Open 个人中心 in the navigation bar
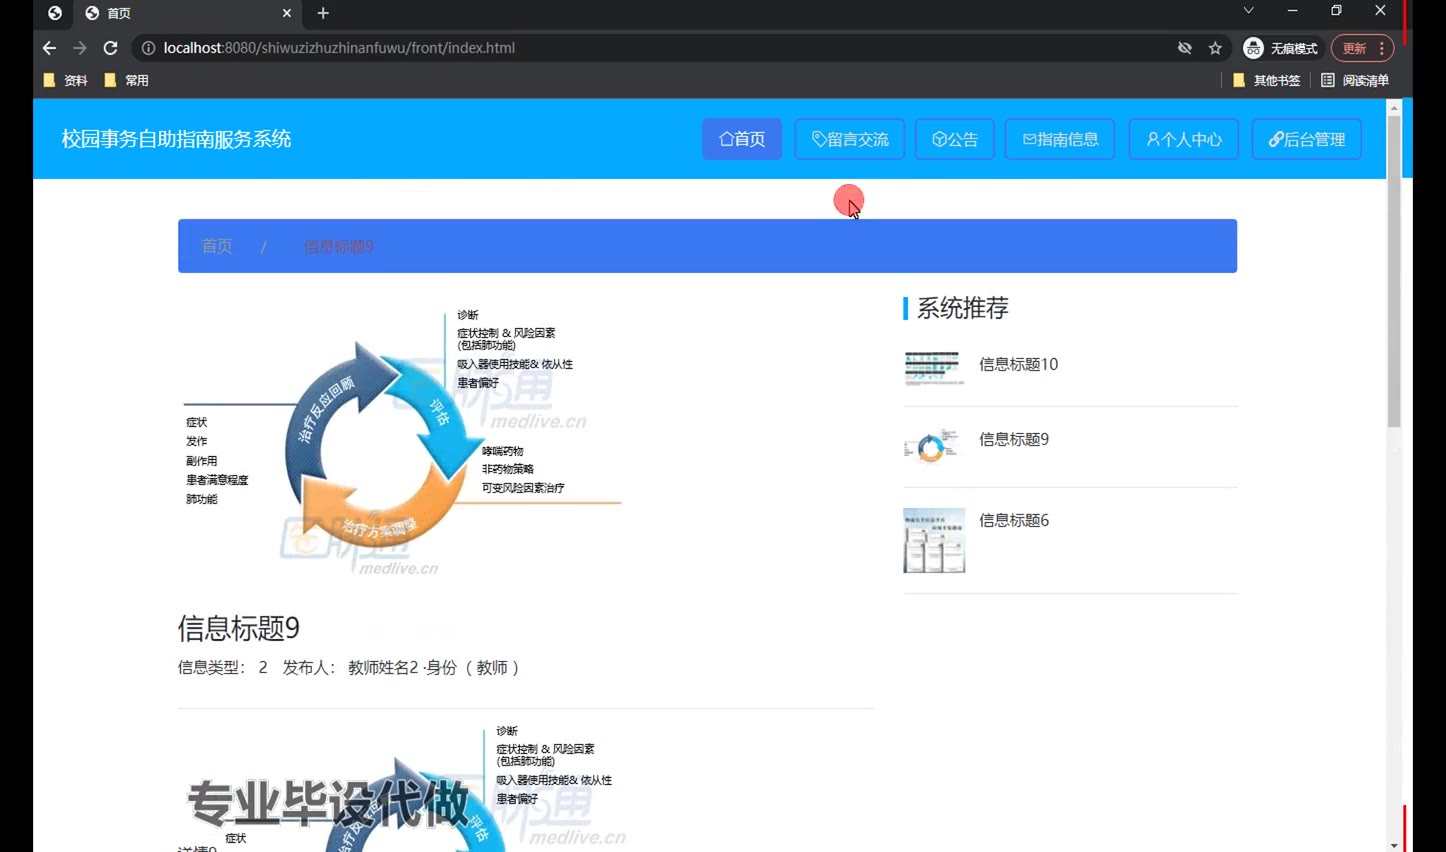Screen dimensions: 1446x852 (1184, 139)
